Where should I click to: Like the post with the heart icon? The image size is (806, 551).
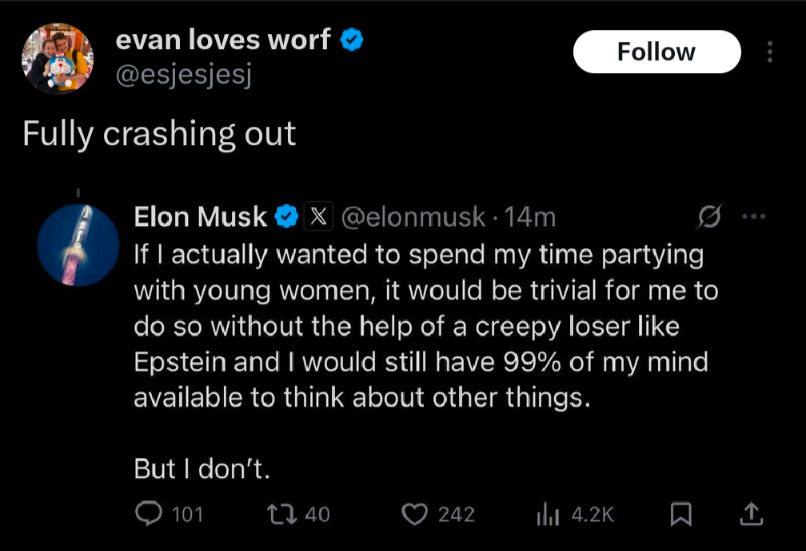tap(414, 514)
